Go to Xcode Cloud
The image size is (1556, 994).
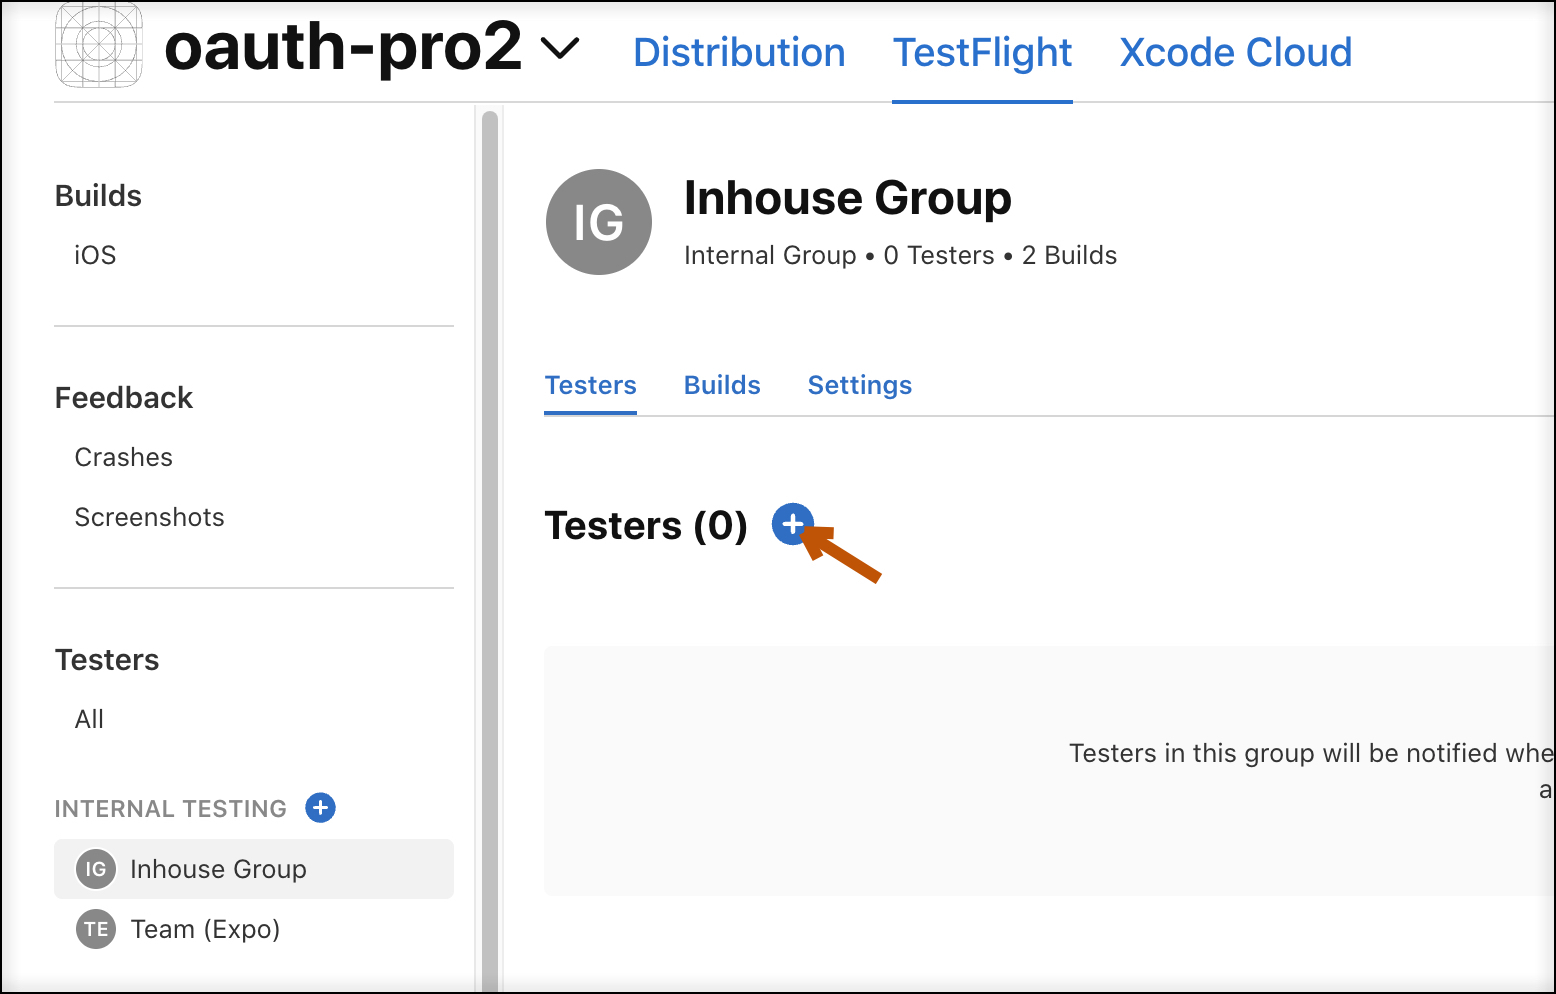click(1236, 52)
